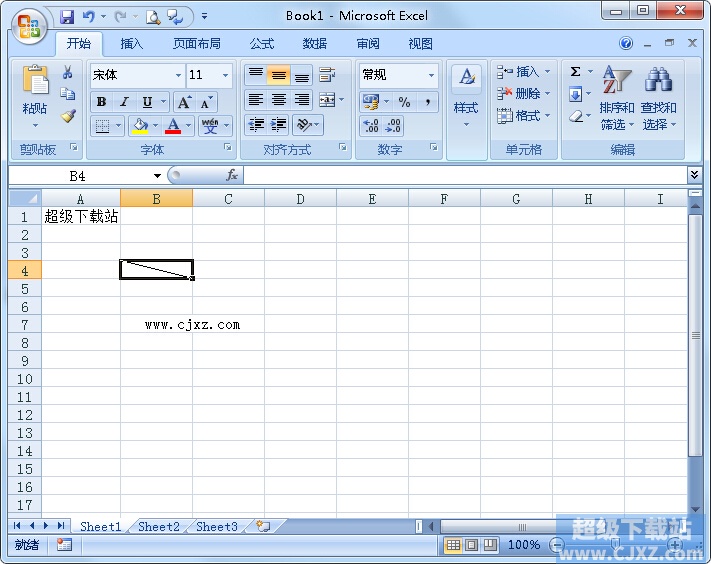Viewport: 711px width, 564px height.
Task: Apply the red font color
Action: (x=173, y=126)
